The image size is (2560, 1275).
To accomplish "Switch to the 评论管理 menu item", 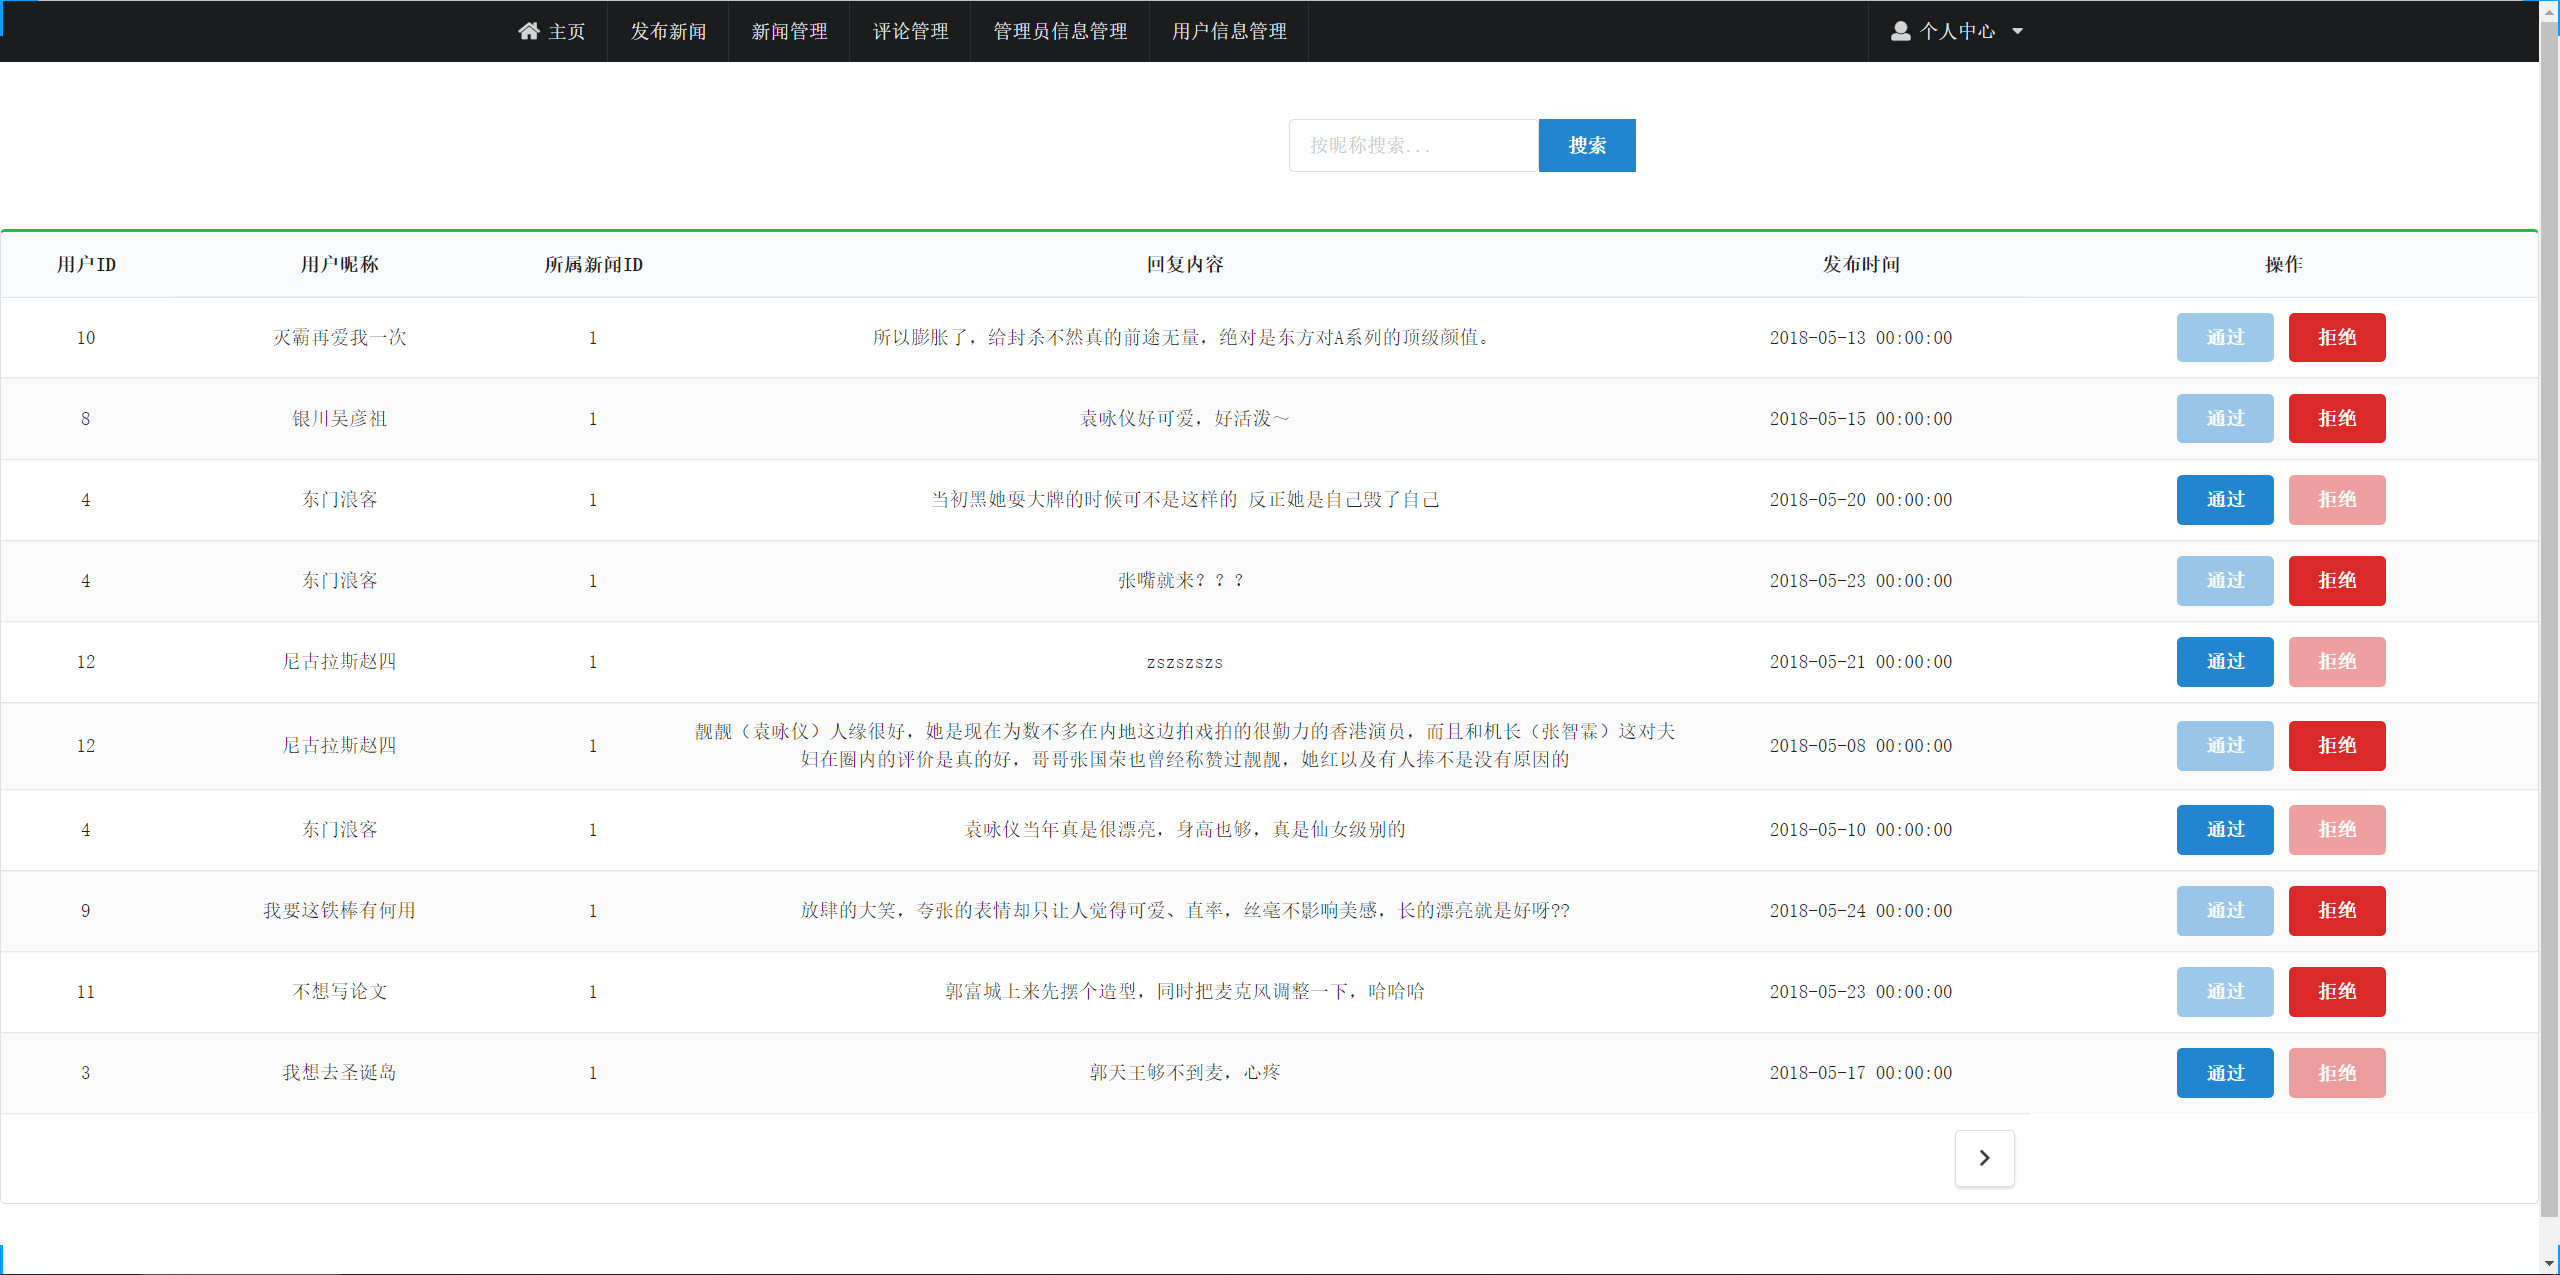I will (910, 31).
